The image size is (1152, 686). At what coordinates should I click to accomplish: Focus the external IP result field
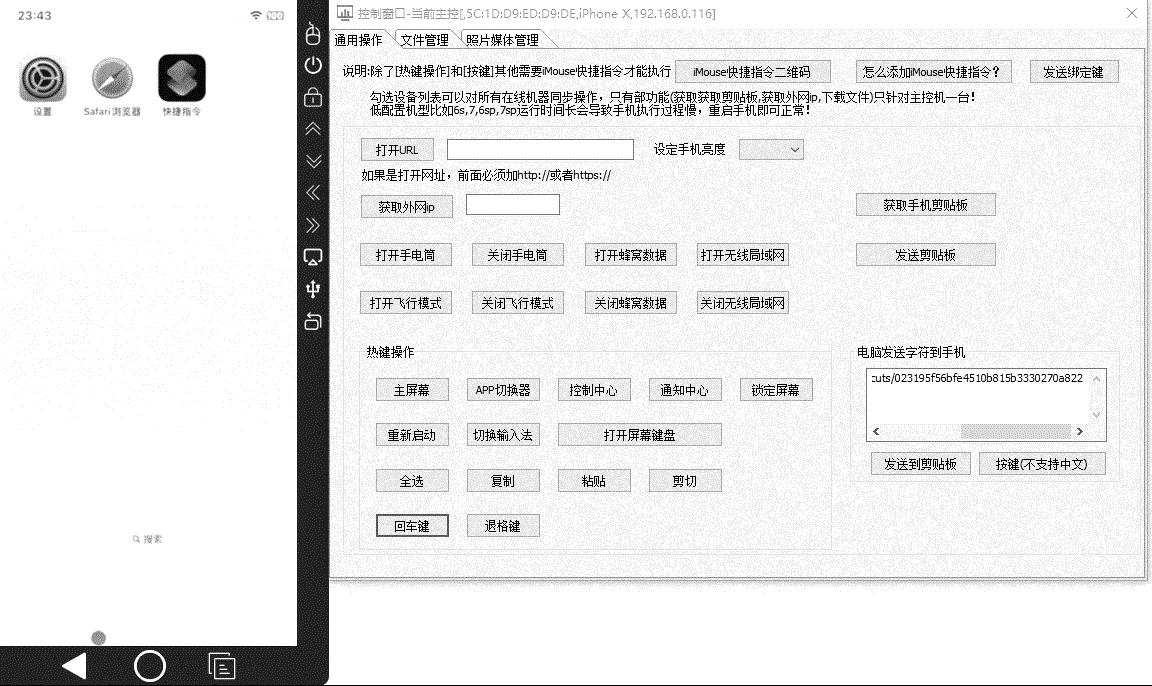click(513, 205)
